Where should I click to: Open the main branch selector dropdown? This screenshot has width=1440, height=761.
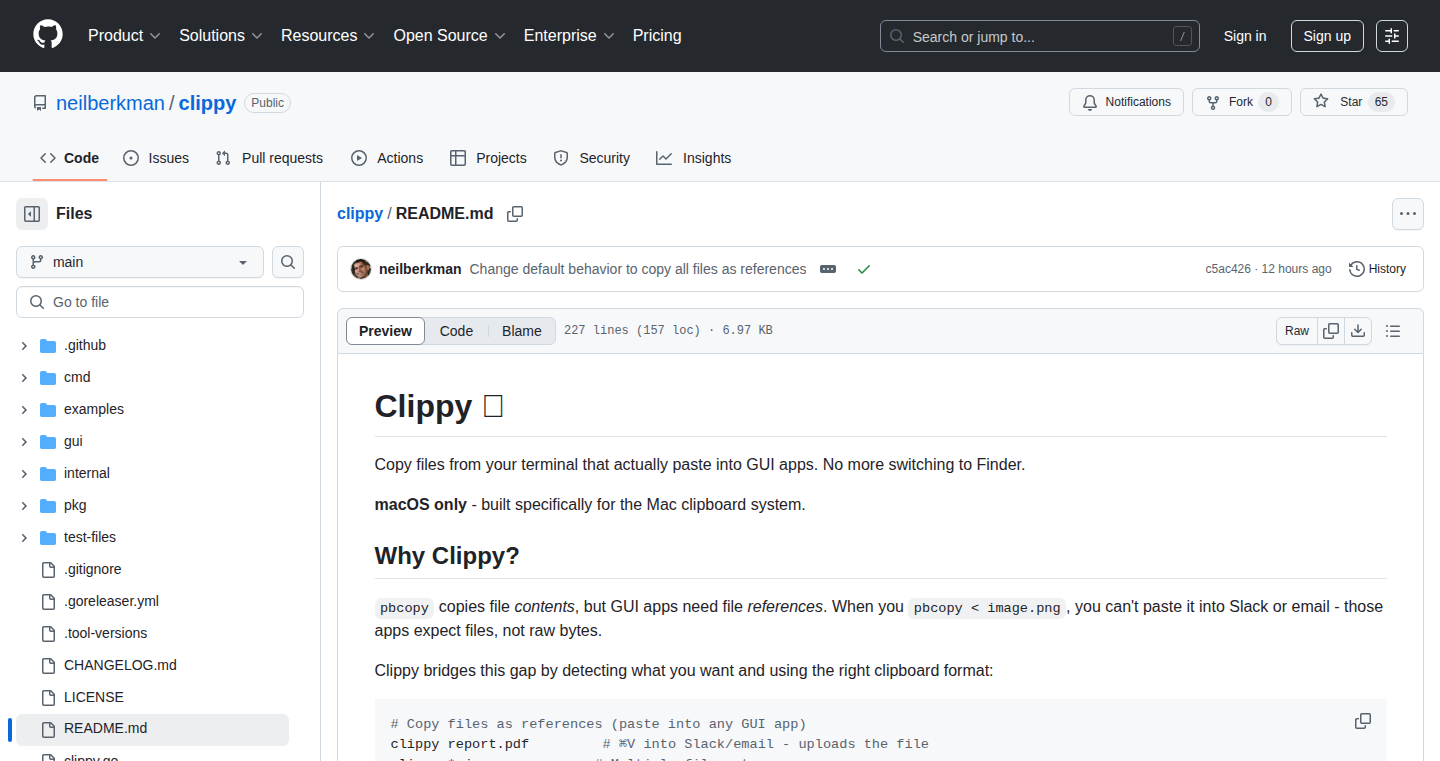click(x=140, y=262)
